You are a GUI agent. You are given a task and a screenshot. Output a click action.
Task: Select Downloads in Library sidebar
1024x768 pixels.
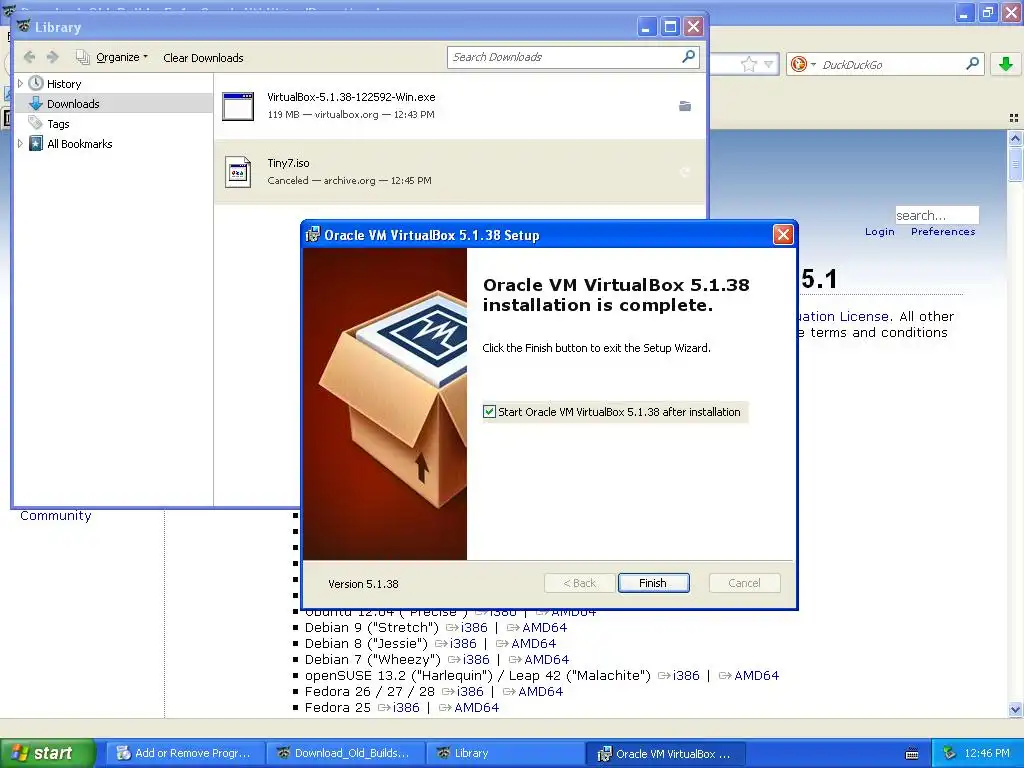click(73, 104)
